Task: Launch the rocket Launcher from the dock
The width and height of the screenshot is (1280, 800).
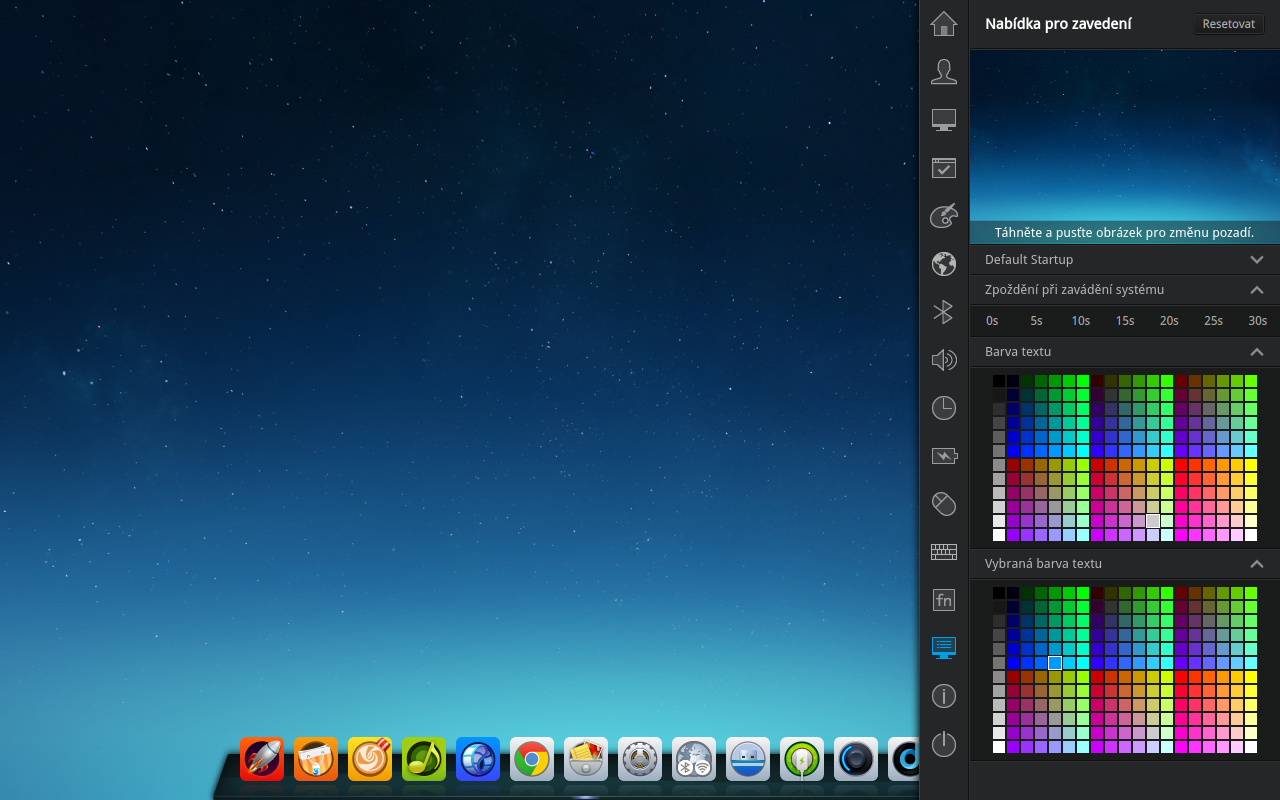Action: 261,759
